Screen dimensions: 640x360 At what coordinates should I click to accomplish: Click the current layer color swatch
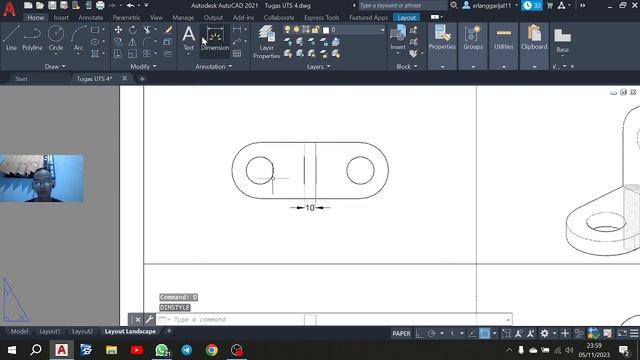(x=326, y=30)
